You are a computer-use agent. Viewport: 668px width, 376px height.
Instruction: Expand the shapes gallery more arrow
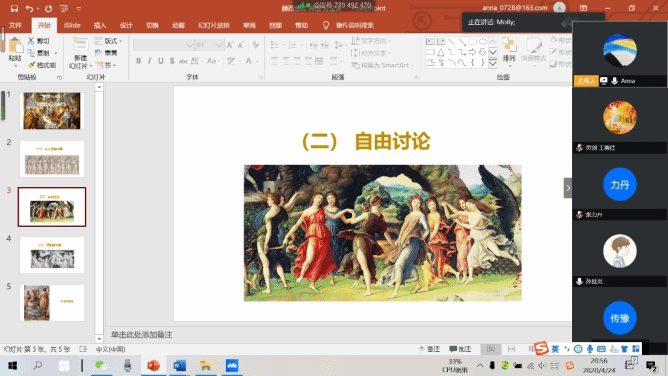point(493,63)
